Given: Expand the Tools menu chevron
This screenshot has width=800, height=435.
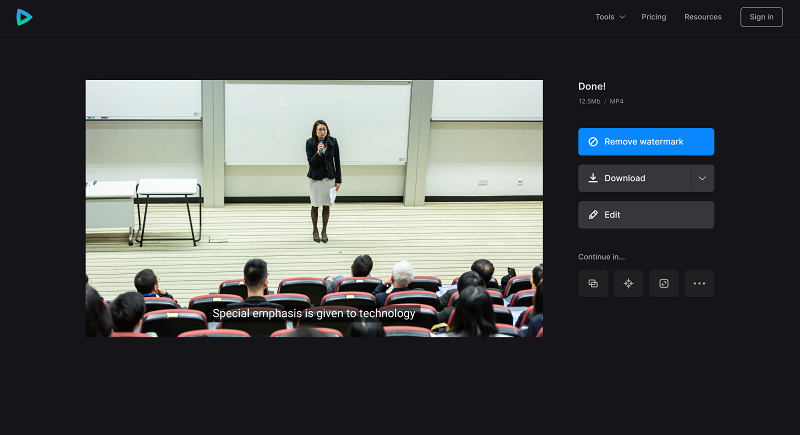Looking at the screenshot, I should tap(622, 17).
